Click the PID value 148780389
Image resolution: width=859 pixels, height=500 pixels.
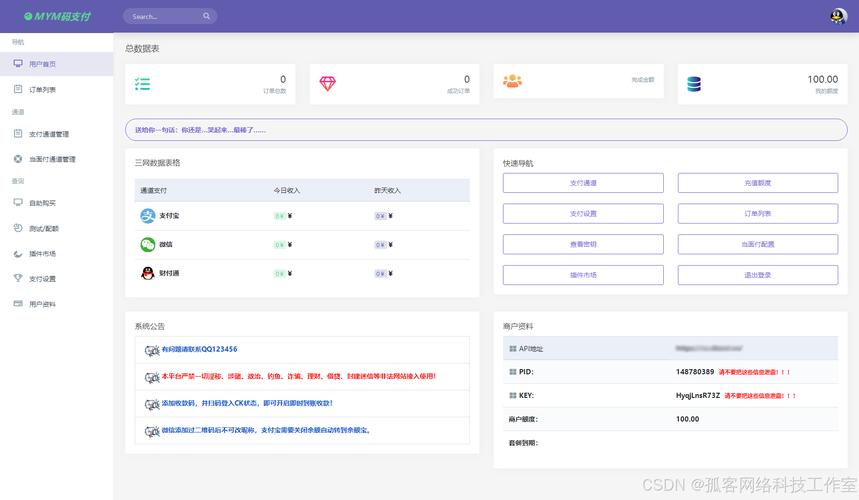695,372
